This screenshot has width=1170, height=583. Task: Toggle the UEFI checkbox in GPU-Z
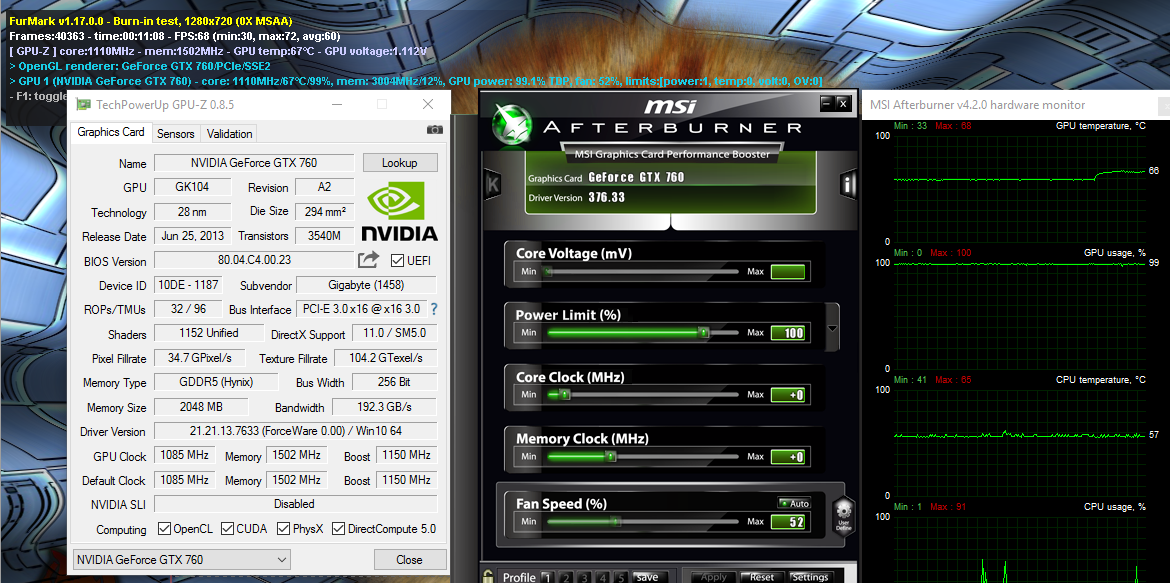tap(398, 261)
